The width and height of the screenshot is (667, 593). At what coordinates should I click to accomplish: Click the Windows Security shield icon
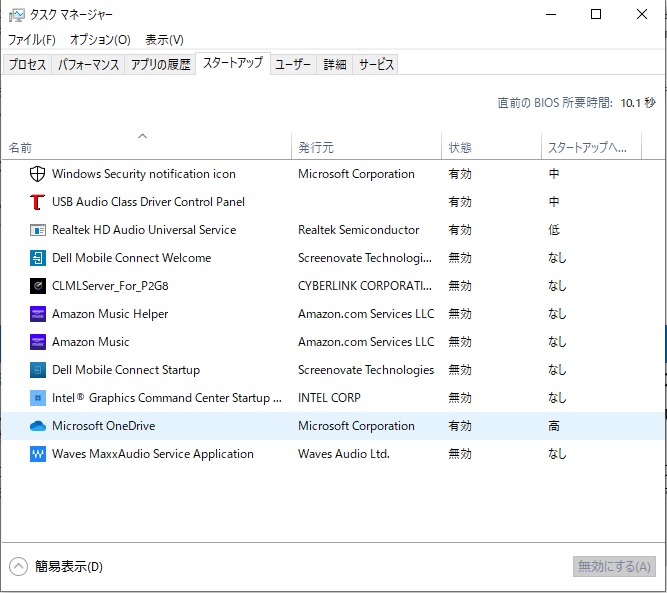(x=37, y=174)
